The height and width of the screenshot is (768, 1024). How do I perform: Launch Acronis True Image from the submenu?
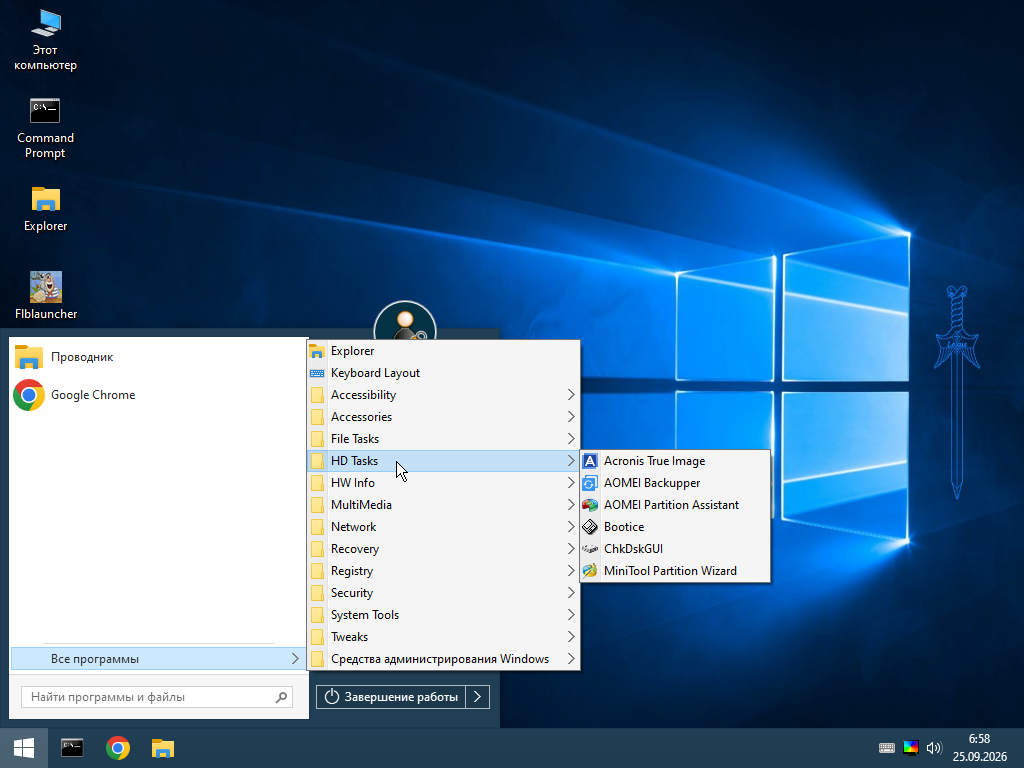point(675,460)
